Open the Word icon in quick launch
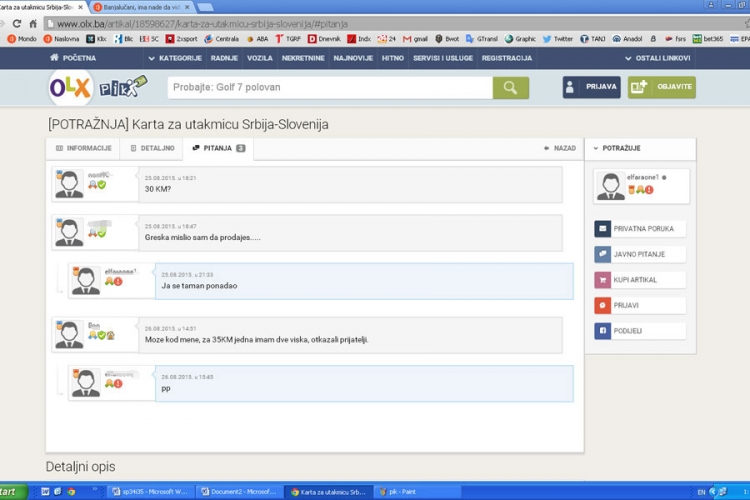Viewport: 750px width, 500px height. (45, 491)
